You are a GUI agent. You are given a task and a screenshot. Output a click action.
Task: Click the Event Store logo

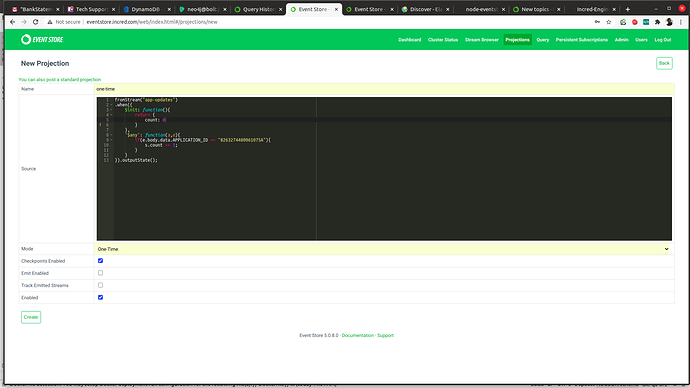tap(42, 40)
